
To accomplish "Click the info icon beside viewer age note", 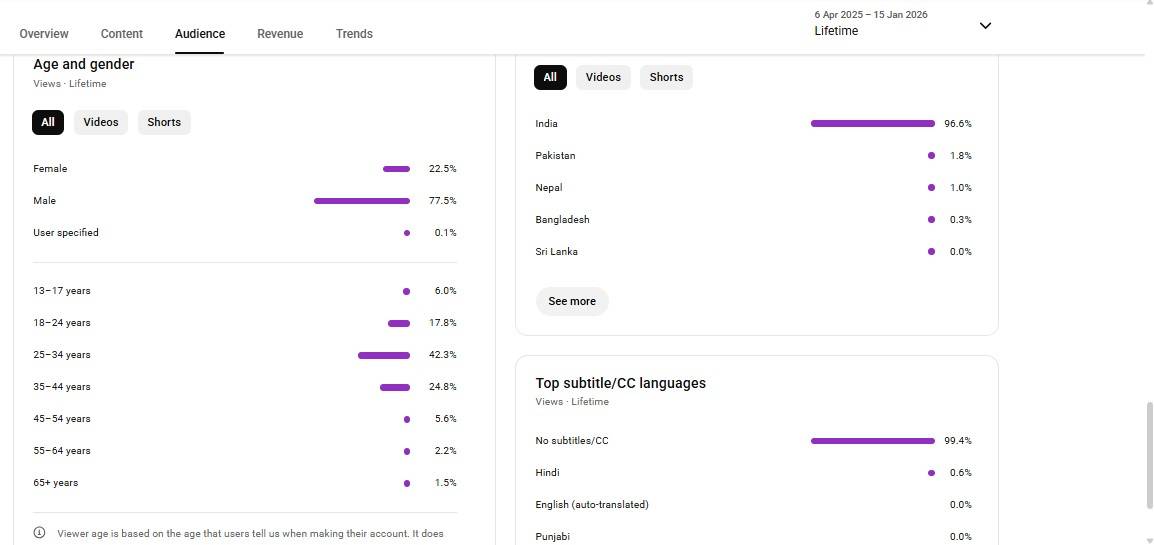I will tap(40, 533).
